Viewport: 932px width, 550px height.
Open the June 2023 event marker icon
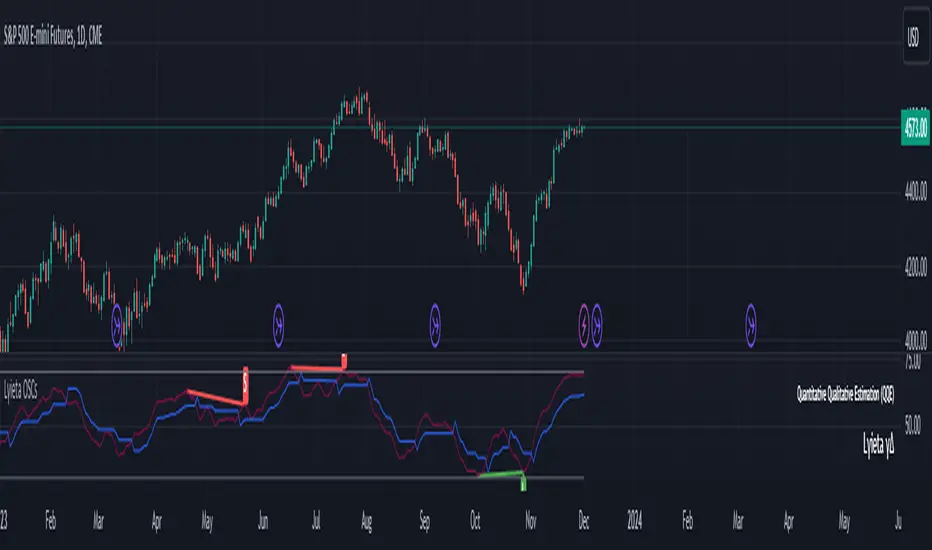tap(278, 325)
